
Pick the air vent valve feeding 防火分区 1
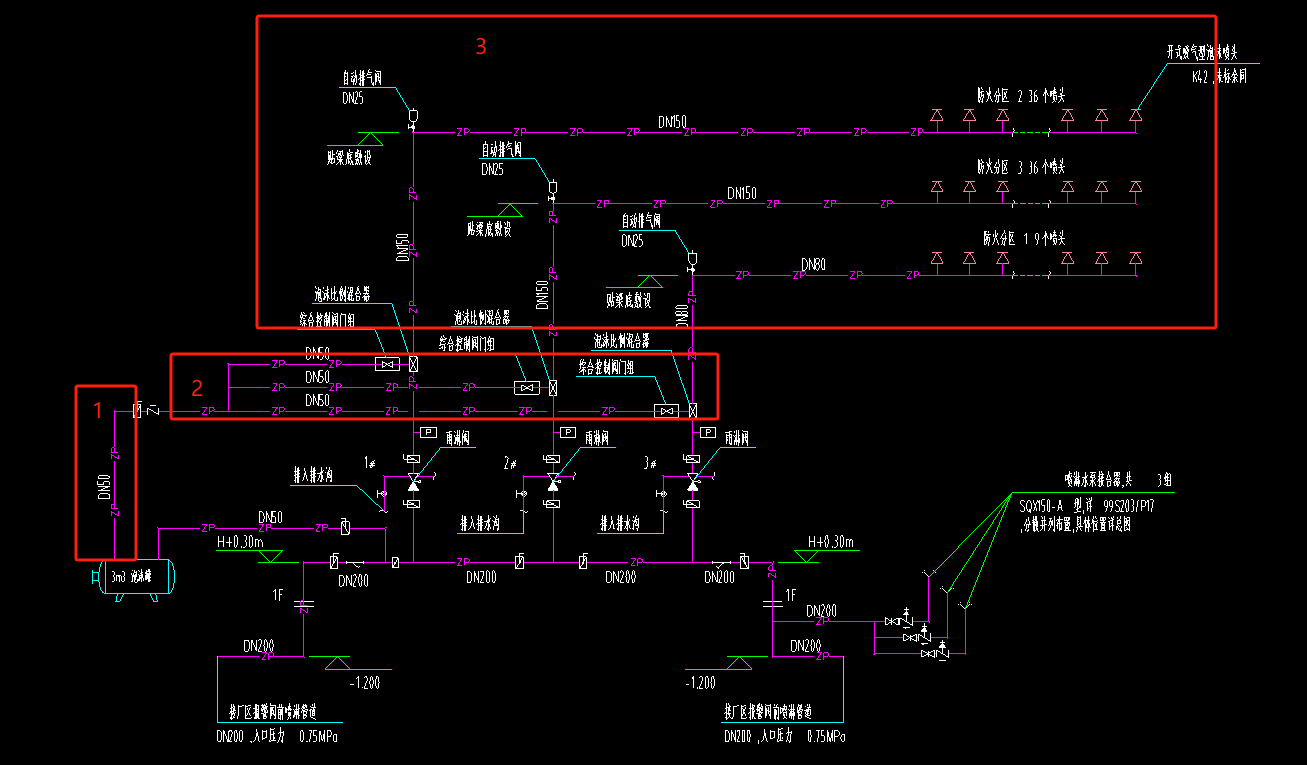(x=691, y=260)
